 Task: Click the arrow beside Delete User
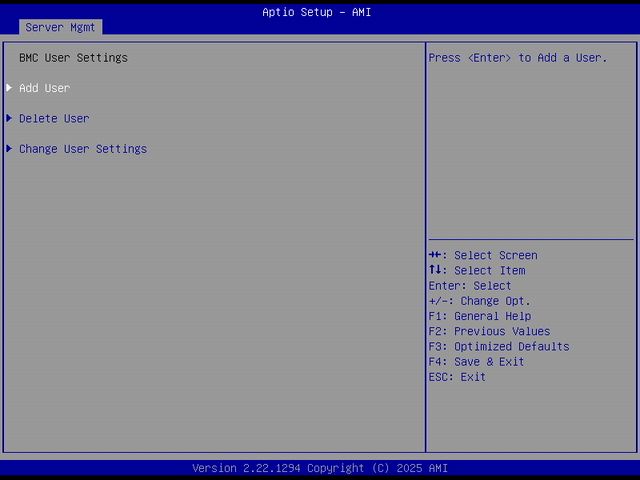pos(9,118)
